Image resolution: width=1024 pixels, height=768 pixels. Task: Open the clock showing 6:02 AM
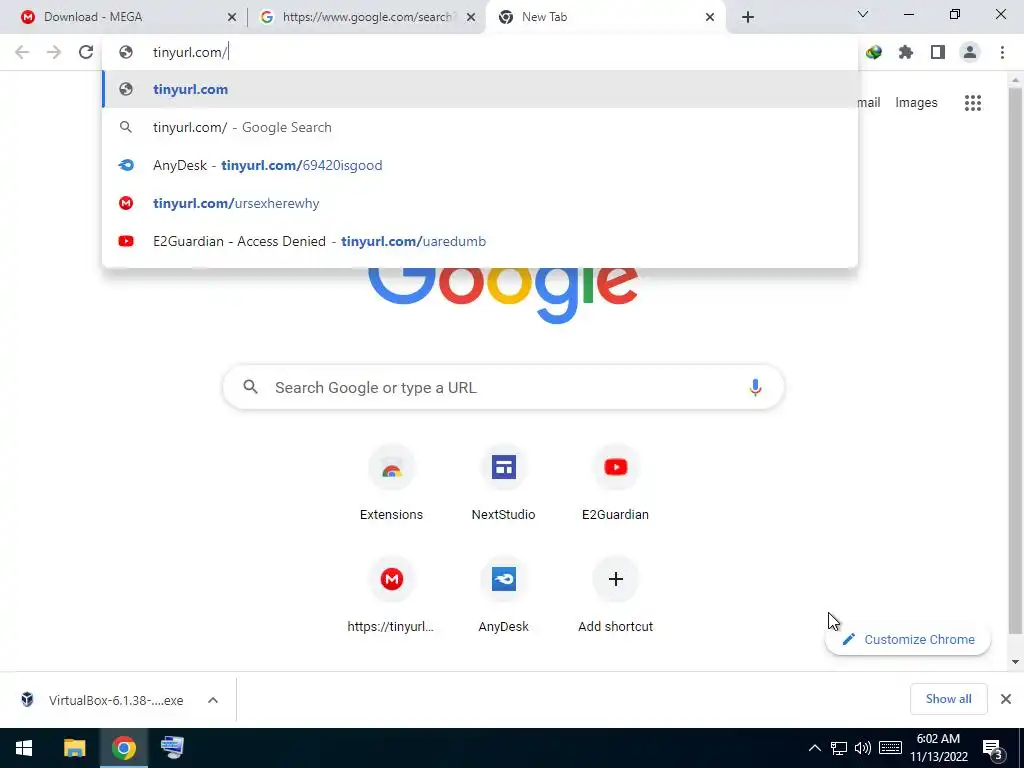pos(938,748)
